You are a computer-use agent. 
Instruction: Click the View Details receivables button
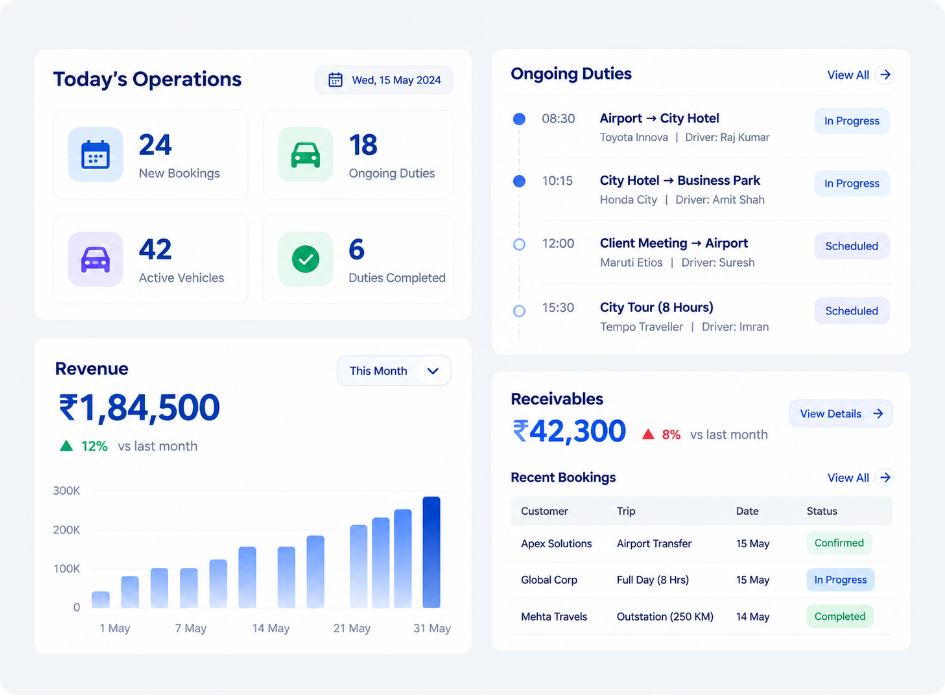[841, 413]
